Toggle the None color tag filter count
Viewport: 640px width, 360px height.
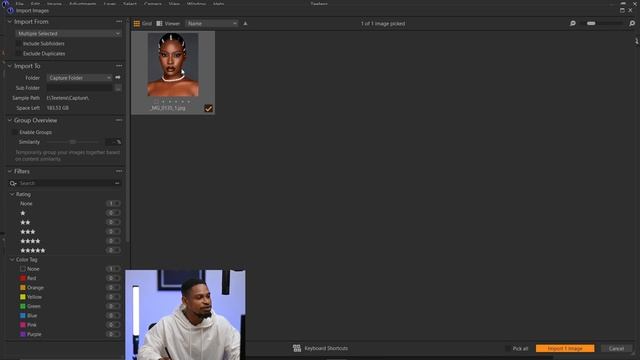pyautogui.click(x=113, y=269)
